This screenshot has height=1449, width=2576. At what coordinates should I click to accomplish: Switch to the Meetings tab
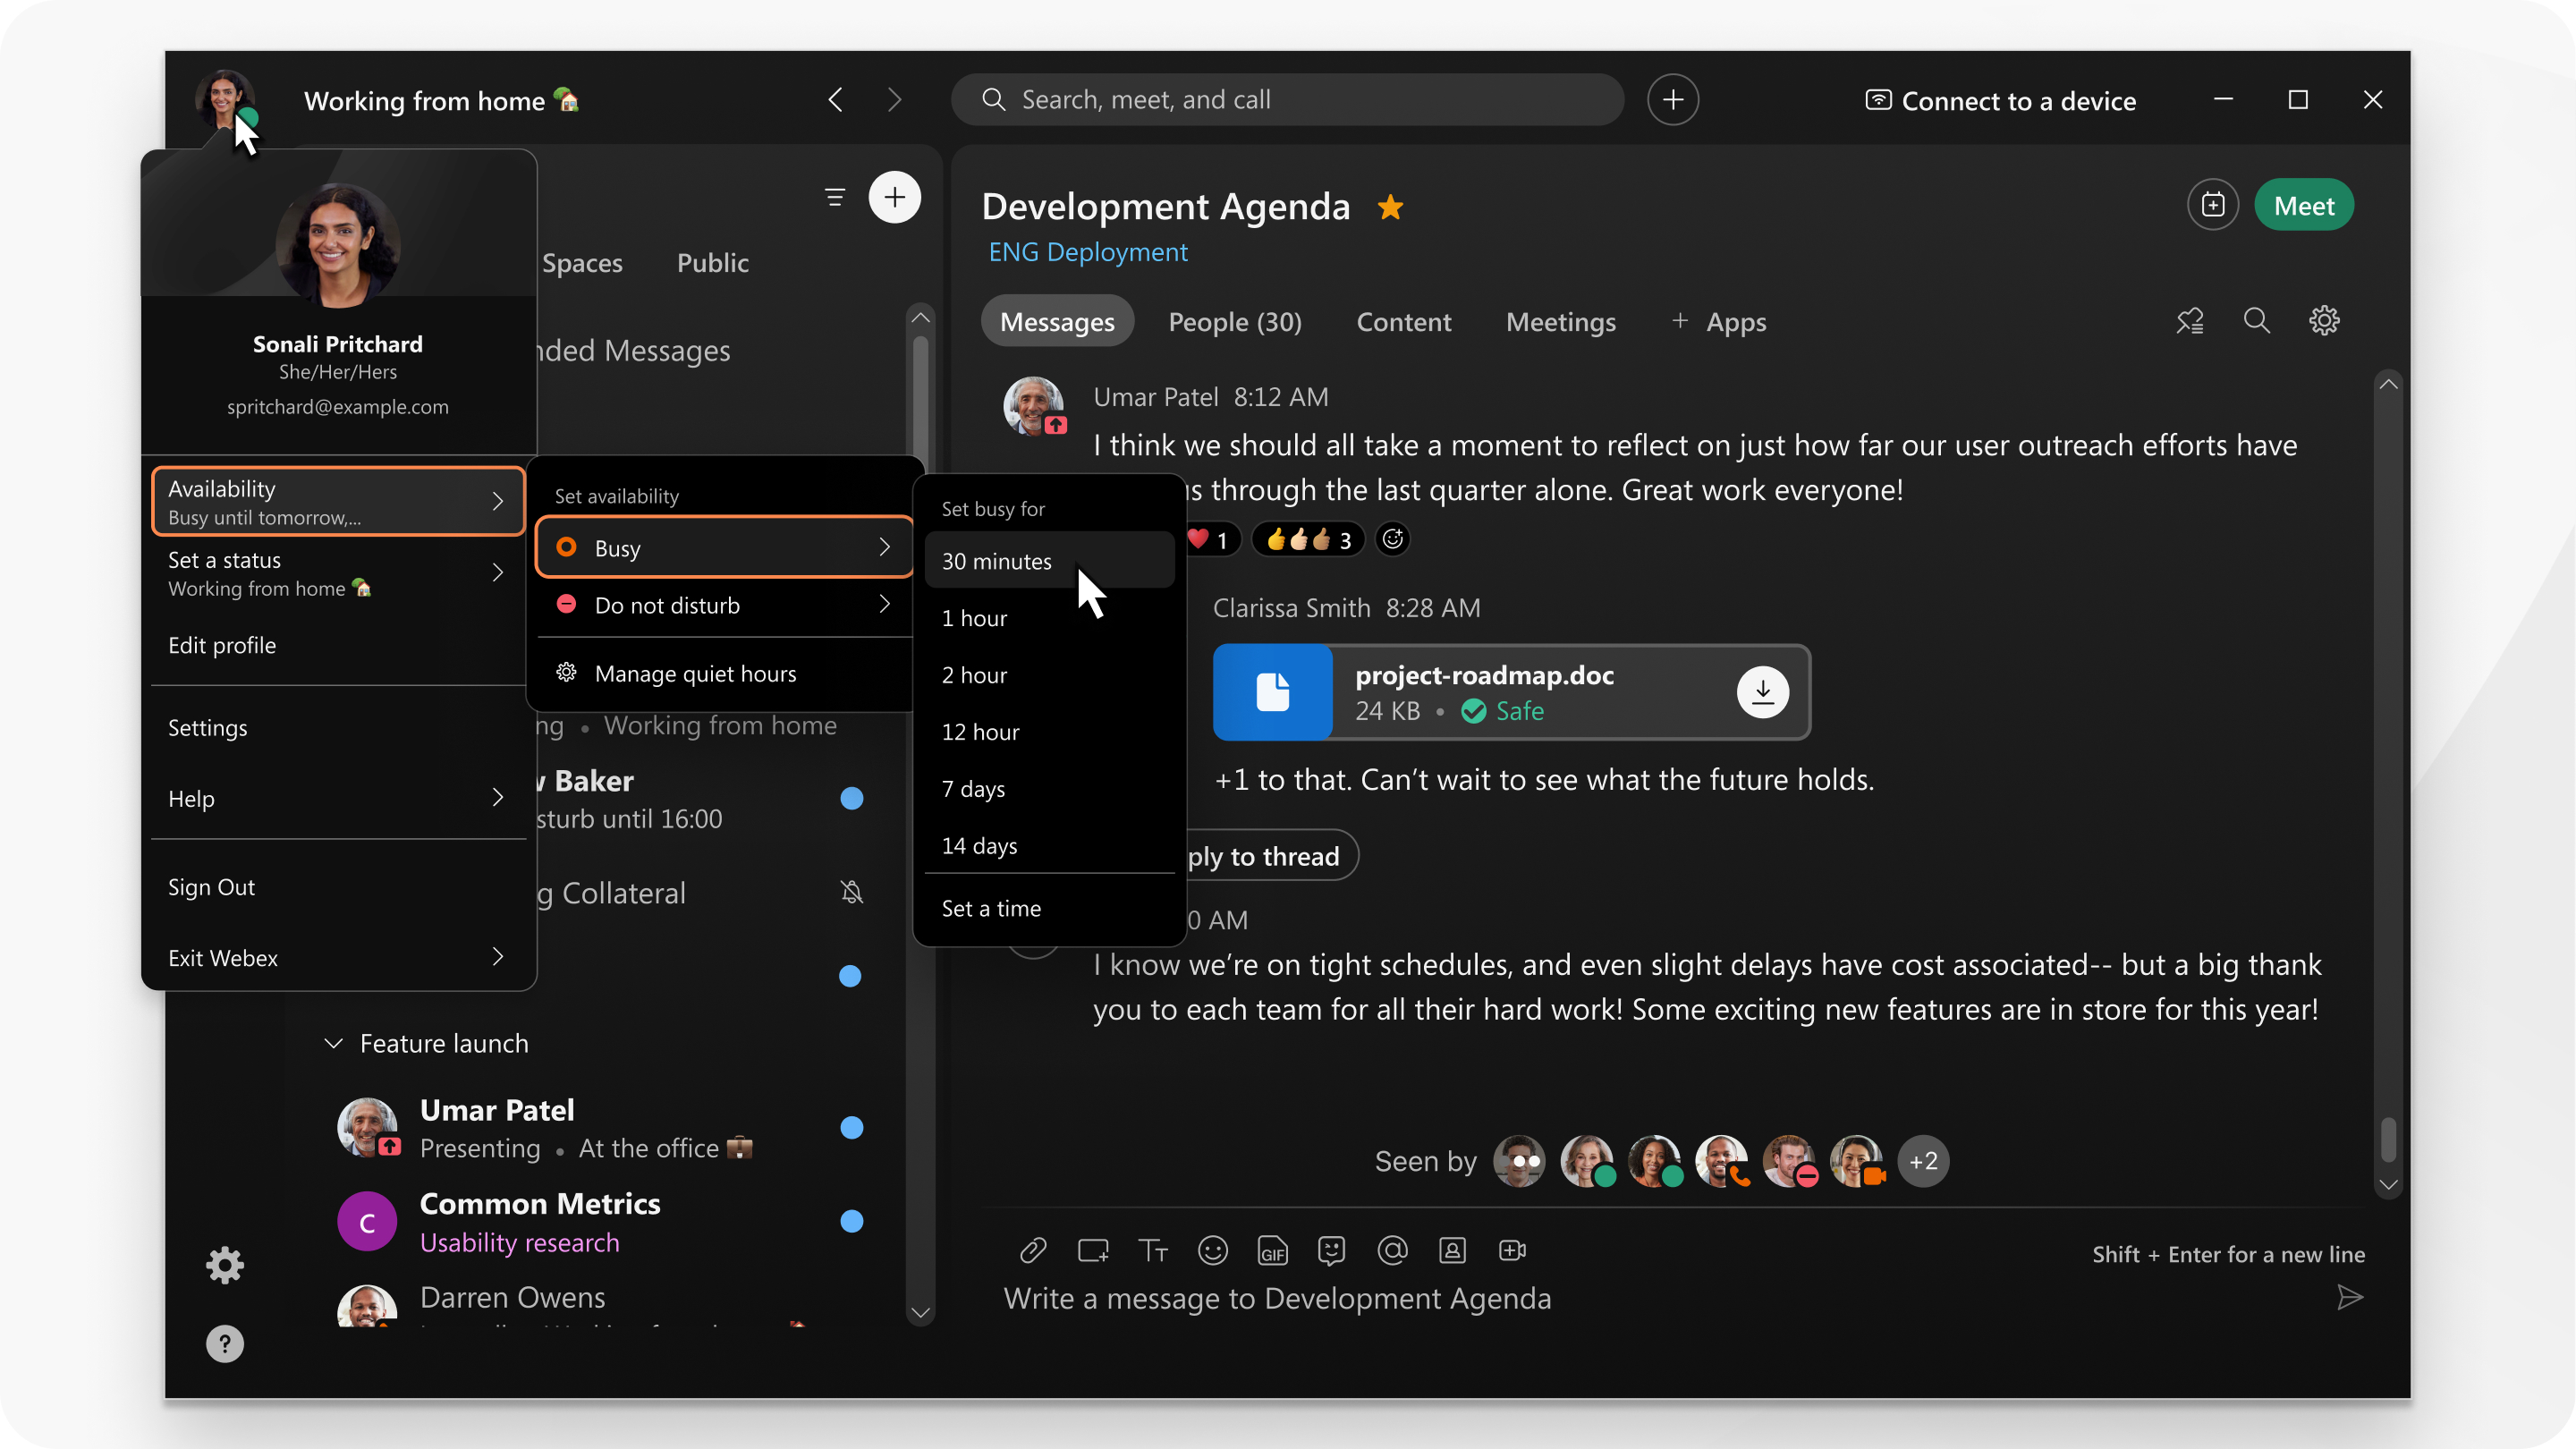click(x=1559, y=320)
